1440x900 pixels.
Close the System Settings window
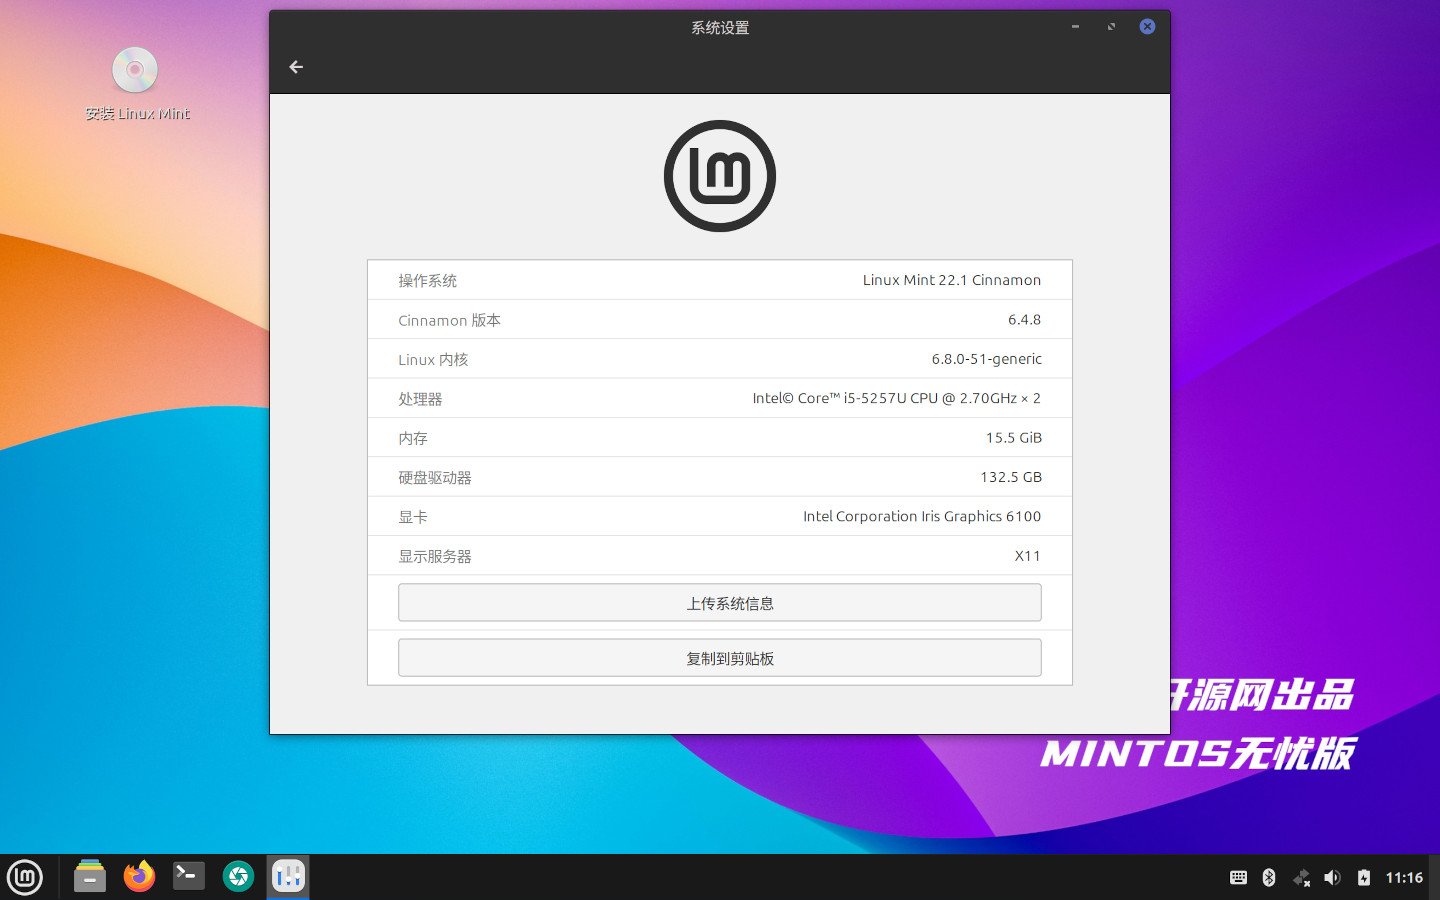pyautogui.click(x=1147, y=27)
